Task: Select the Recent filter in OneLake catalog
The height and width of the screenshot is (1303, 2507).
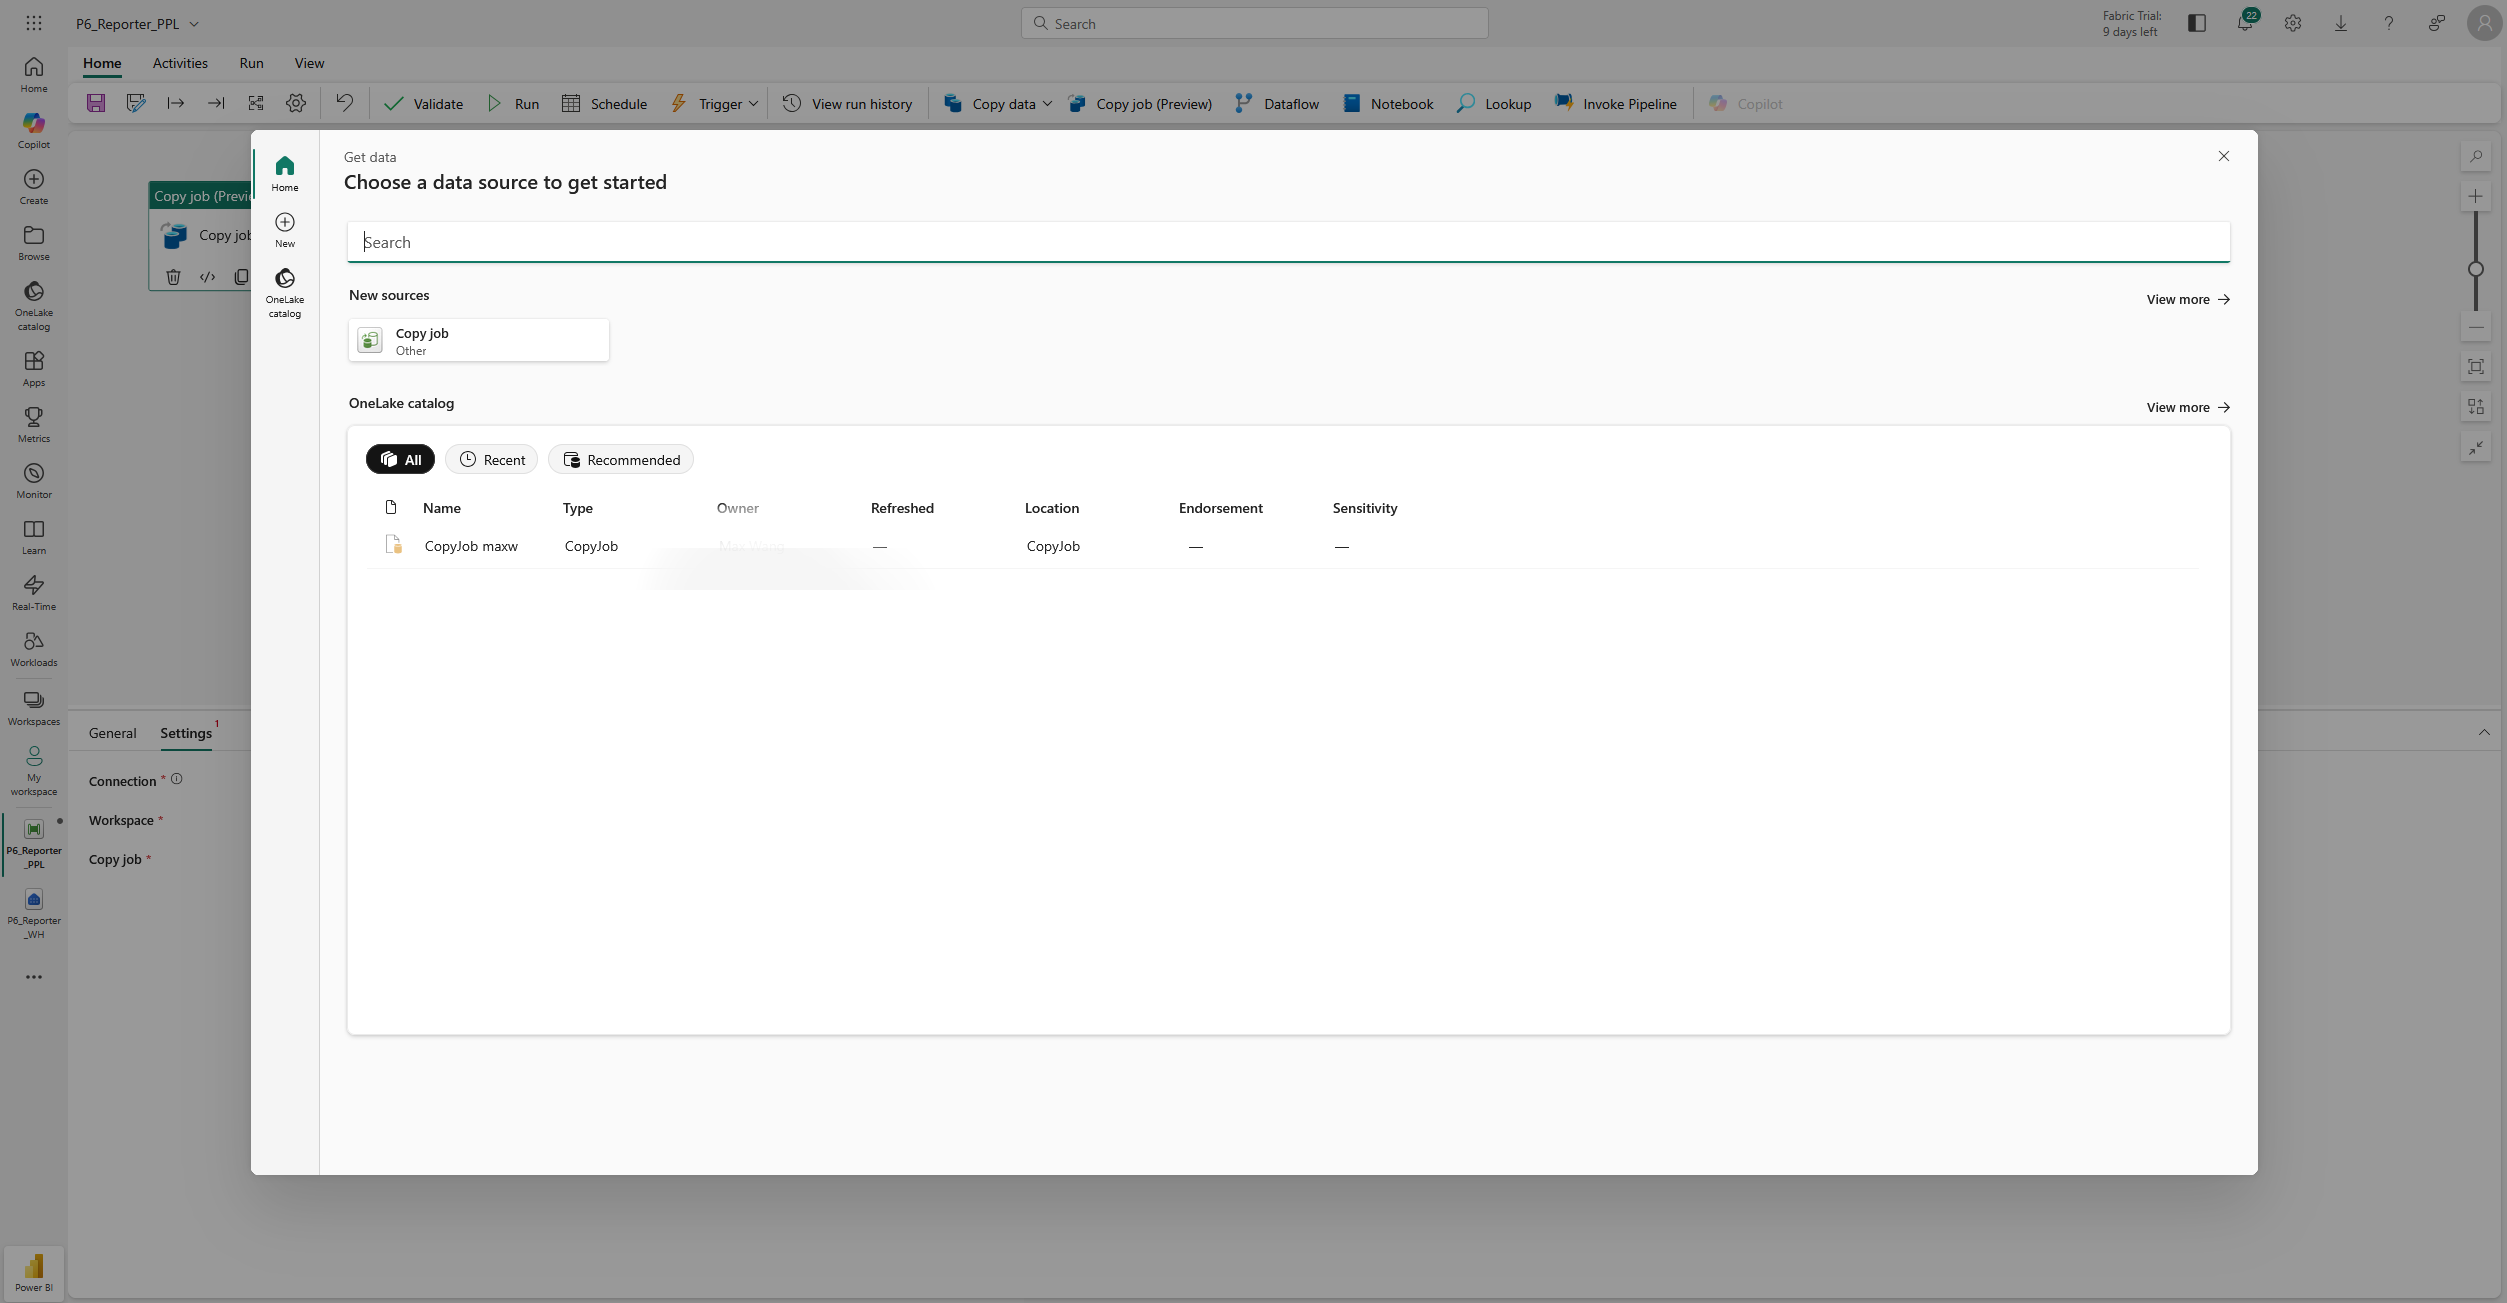Action: click(491, 459)
